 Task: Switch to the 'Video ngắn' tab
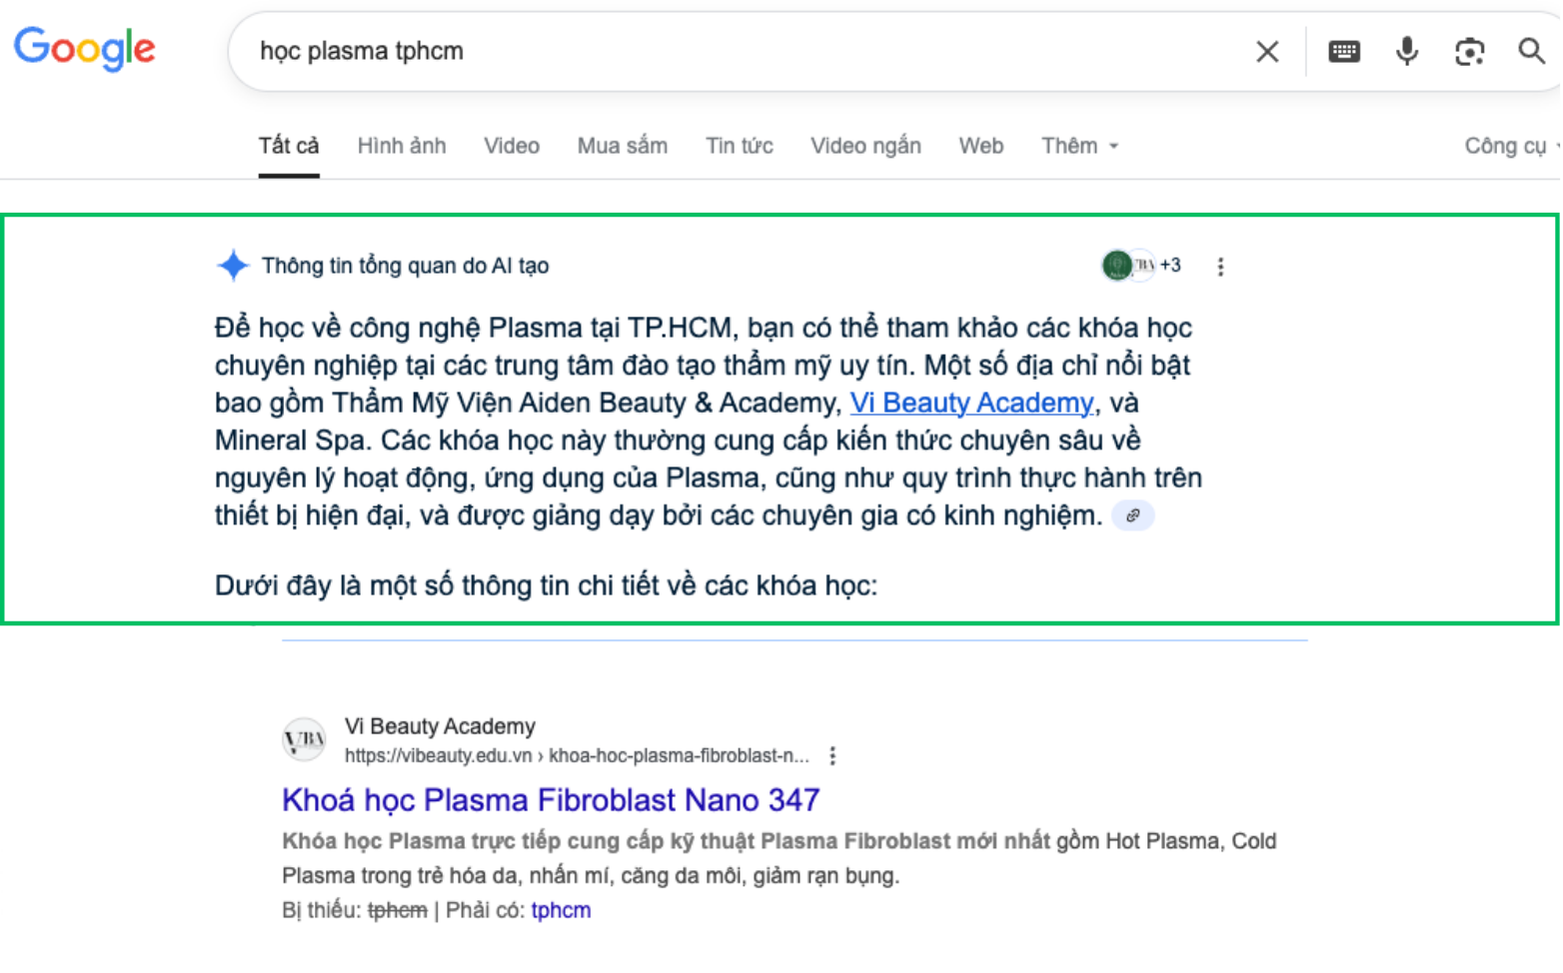click(866, 146)
